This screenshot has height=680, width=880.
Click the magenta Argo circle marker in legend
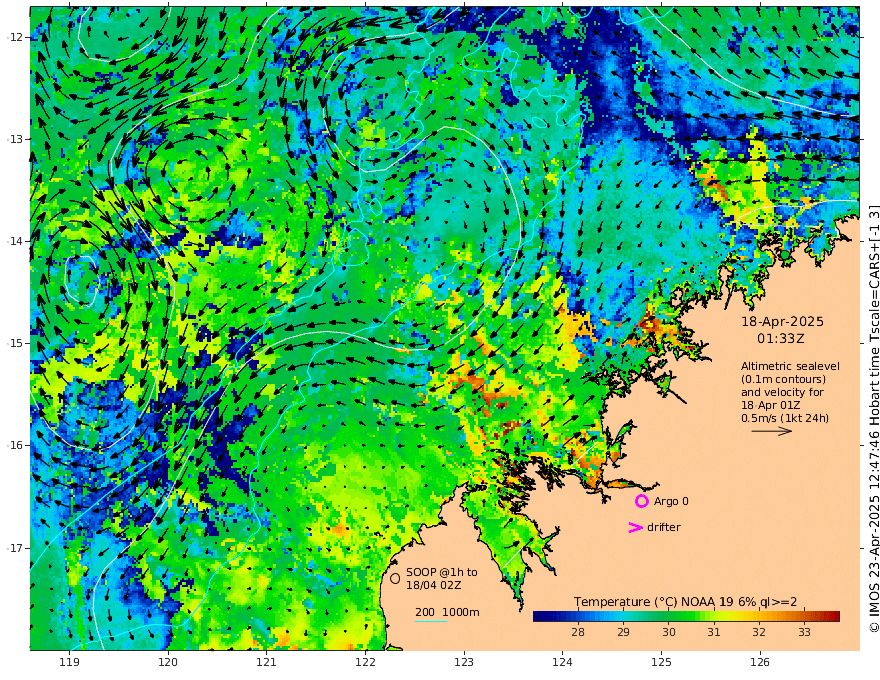coord(641,501)
